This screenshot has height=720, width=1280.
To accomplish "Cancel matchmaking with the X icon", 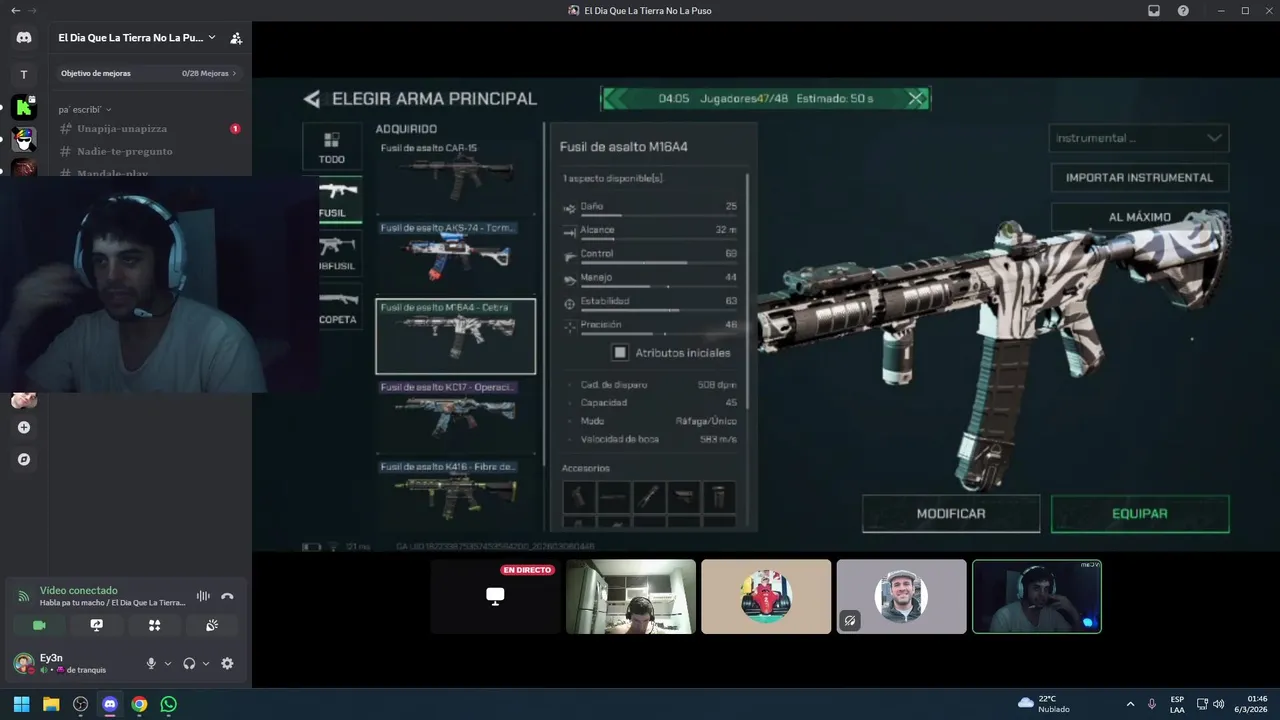I will pyautogui.click(x=916, y=98).
